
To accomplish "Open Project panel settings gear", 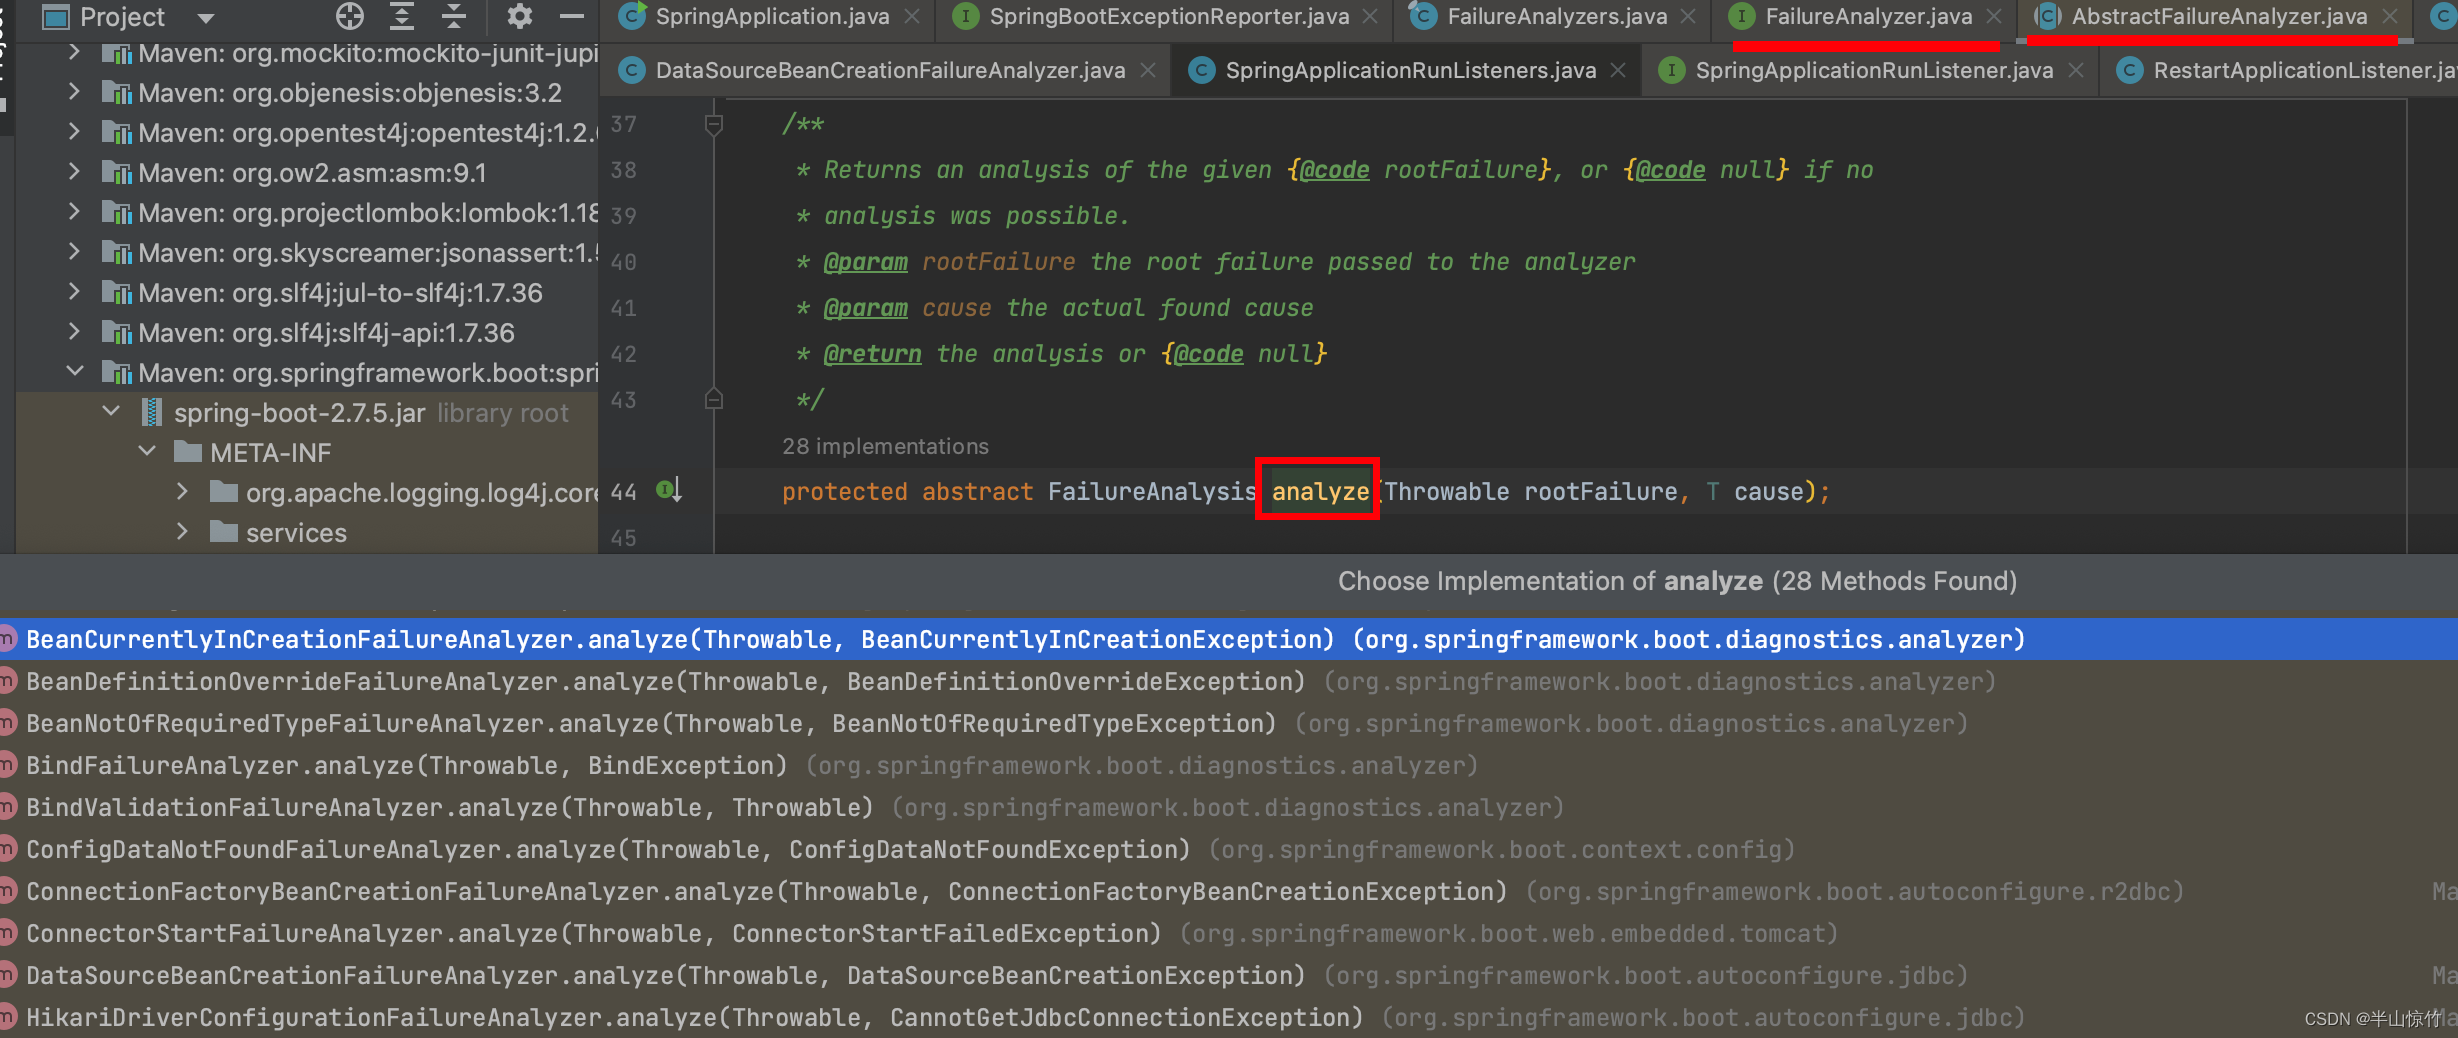I will [x=519, y=16].
